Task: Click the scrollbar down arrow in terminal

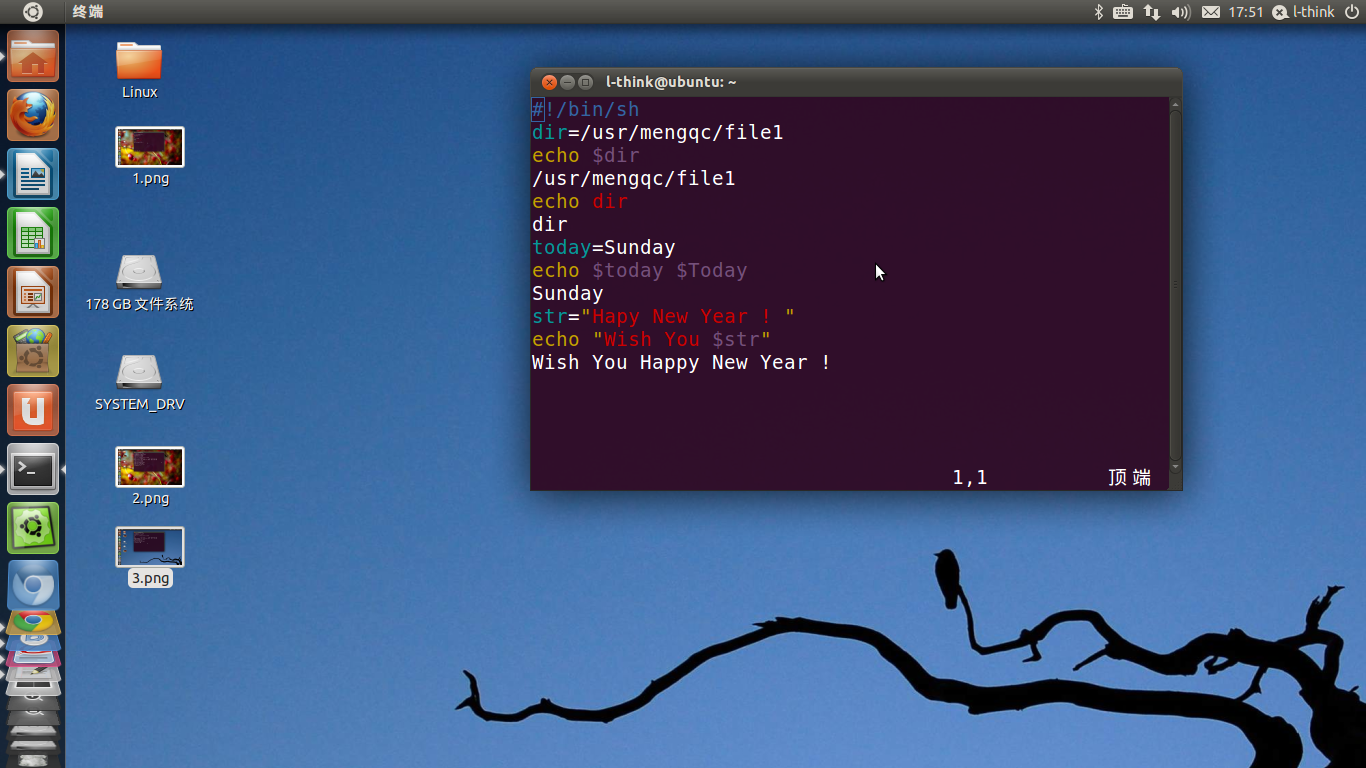Action: point(1175,467)
